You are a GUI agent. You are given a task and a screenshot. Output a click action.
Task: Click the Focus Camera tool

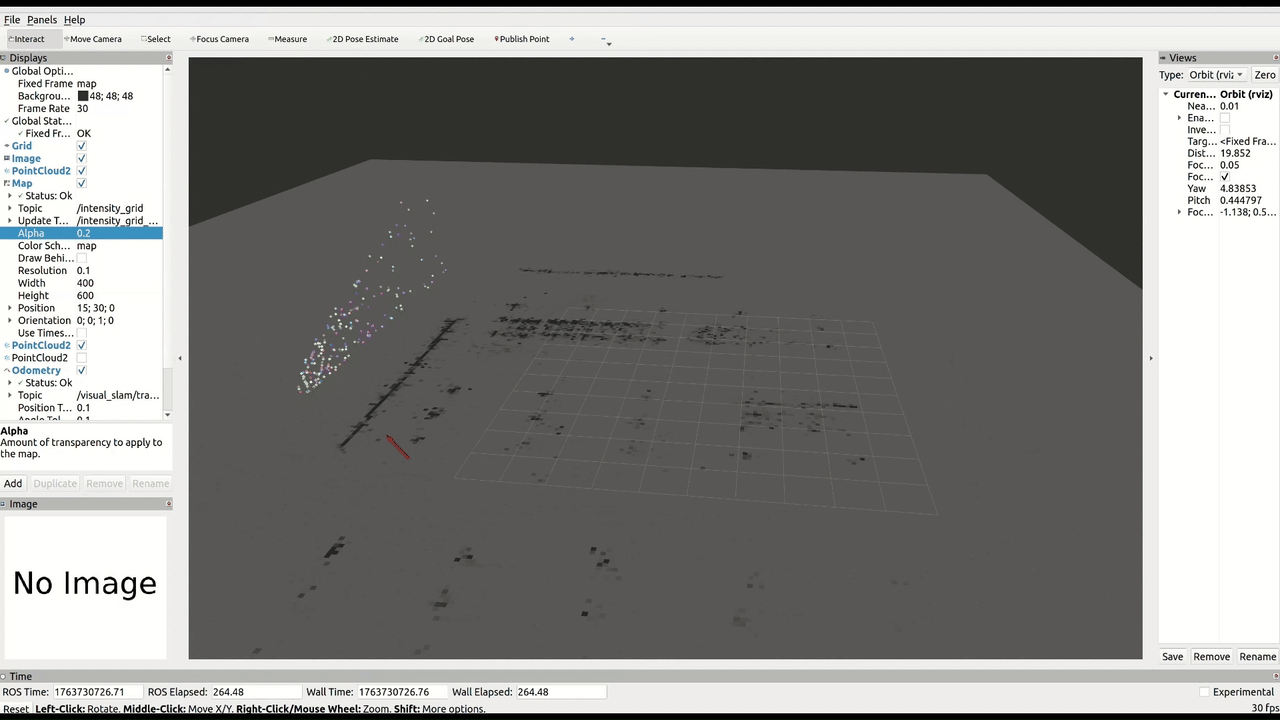[220, 39]
